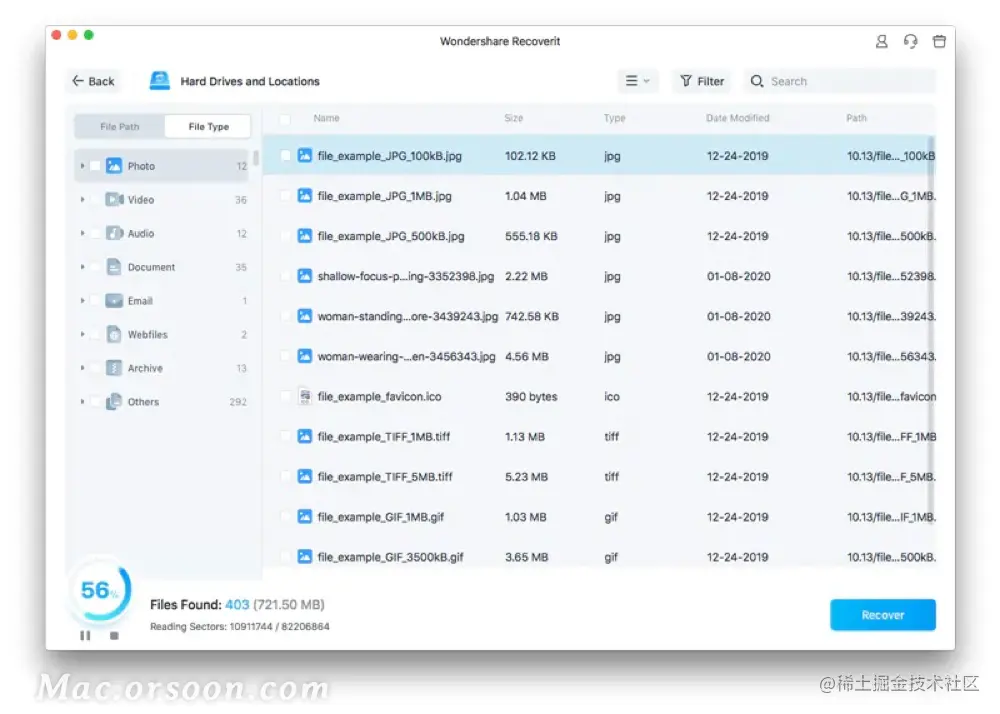Click the Photo category icon
This screenshot has height=714, width=1000.
114,166
